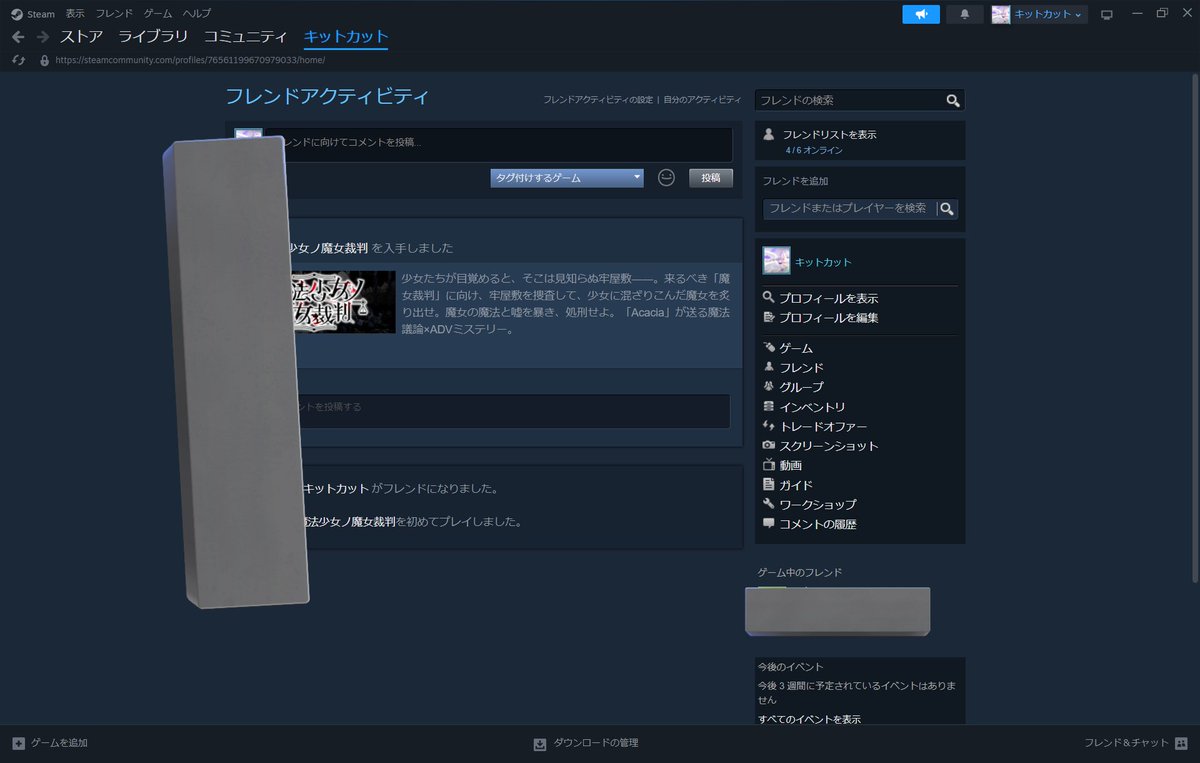Image resolution: width=1200 pixels, height=763 pixels.
Task: Open グループ in the sidebar
Action: click(x=802, y=387)
